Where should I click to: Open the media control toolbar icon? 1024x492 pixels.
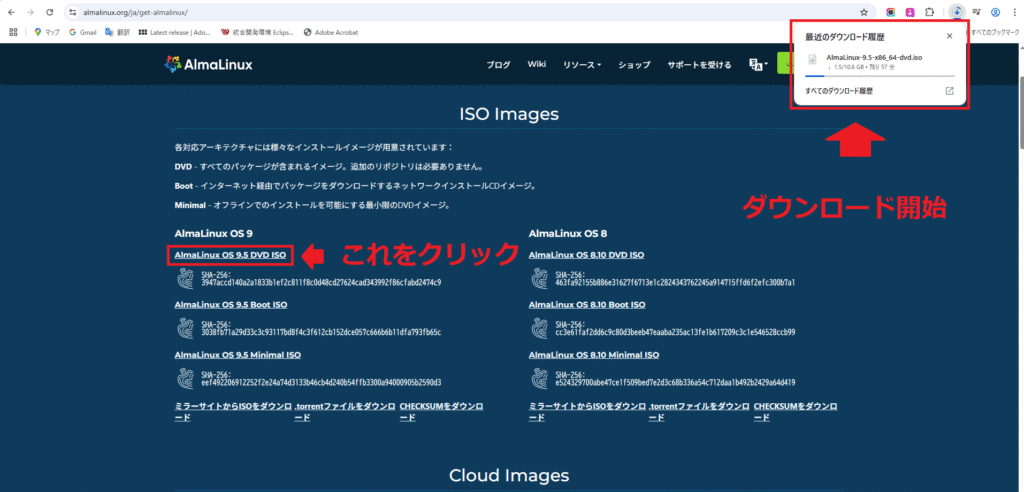[976, 12]
